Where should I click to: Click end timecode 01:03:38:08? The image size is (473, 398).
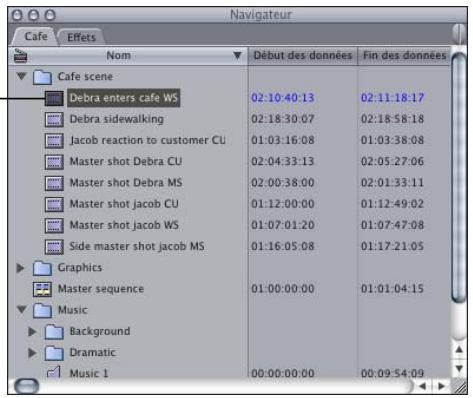tap(393, 140)
